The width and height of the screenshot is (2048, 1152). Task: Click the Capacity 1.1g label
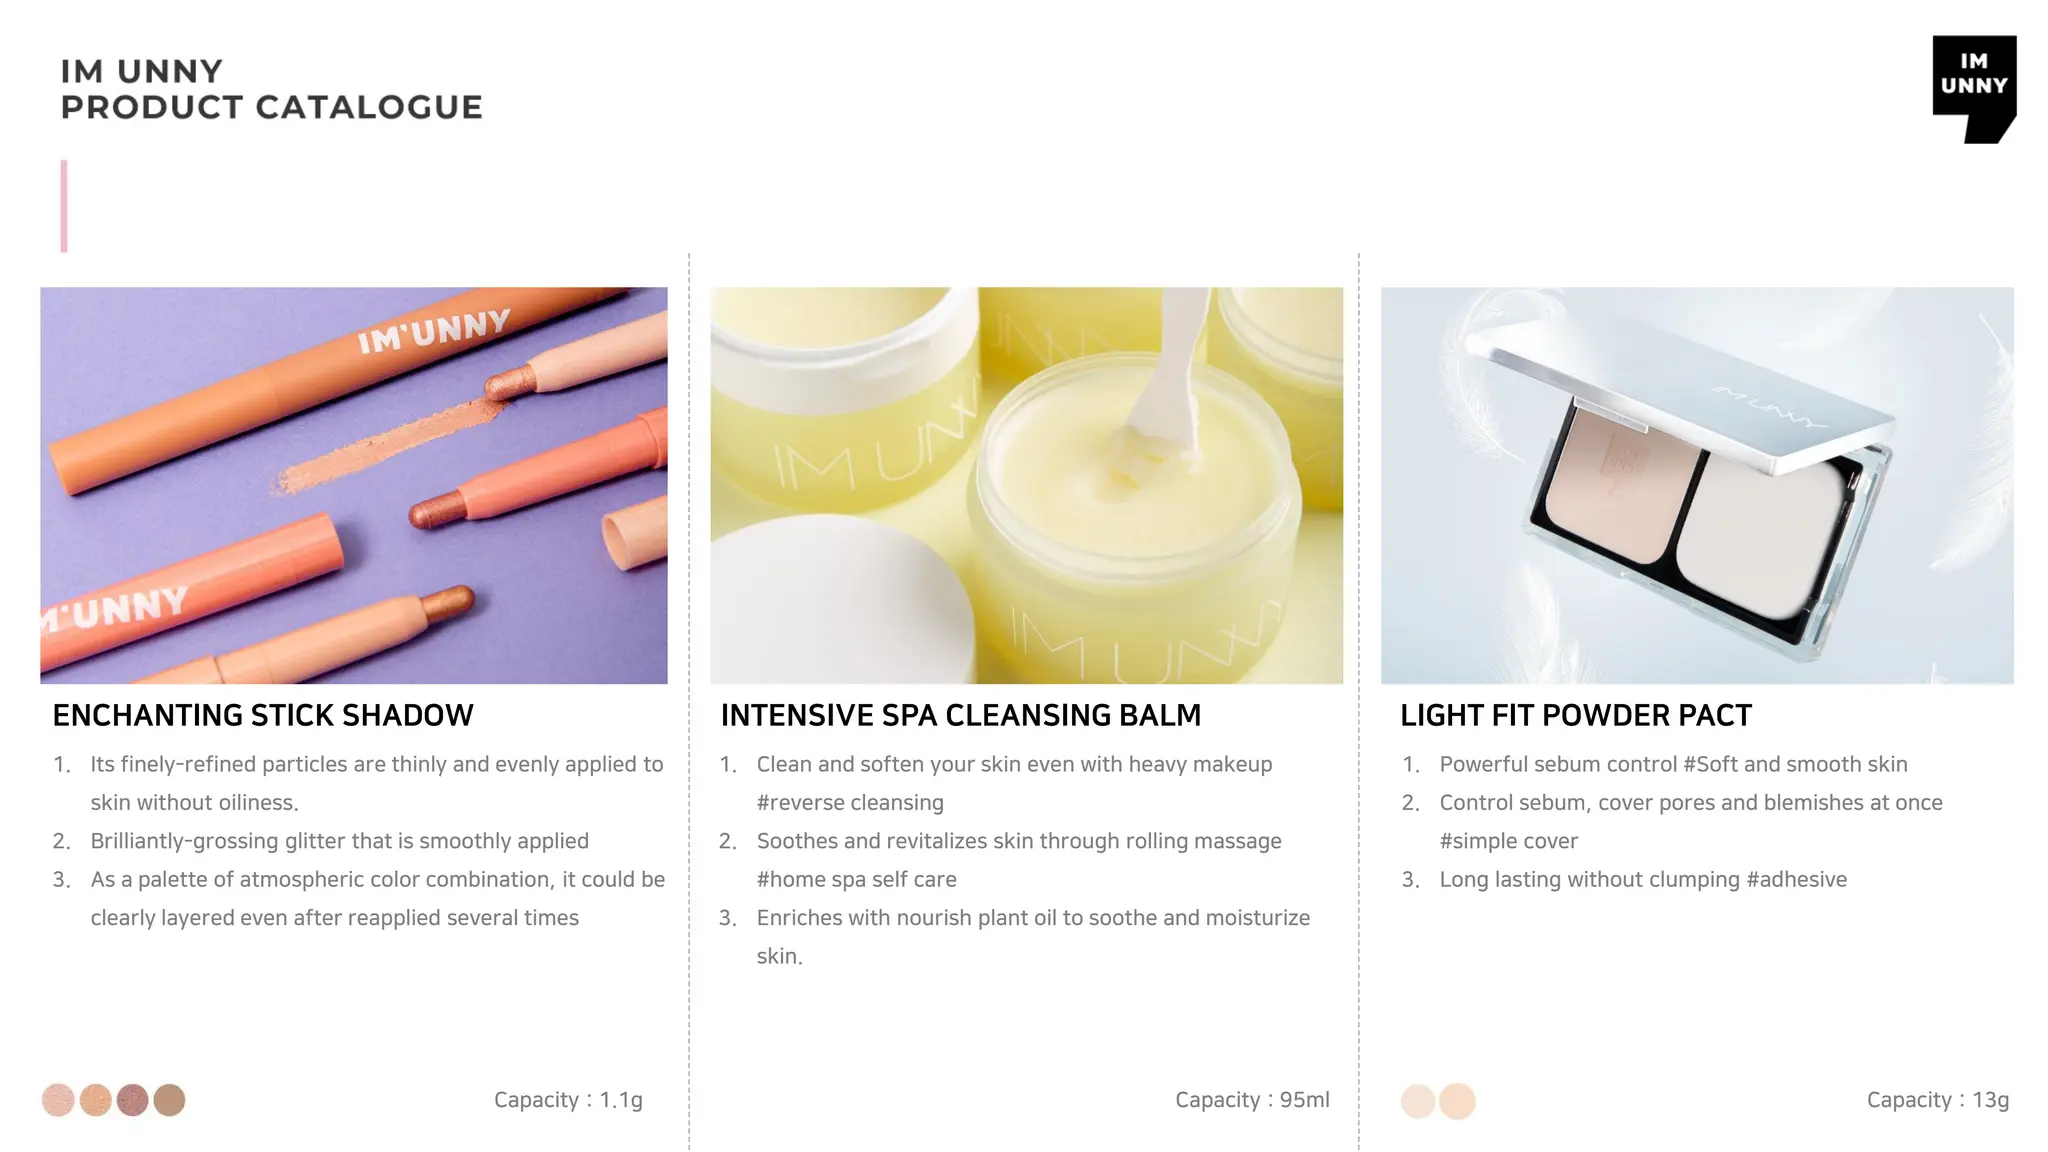tap(568, 1100)
